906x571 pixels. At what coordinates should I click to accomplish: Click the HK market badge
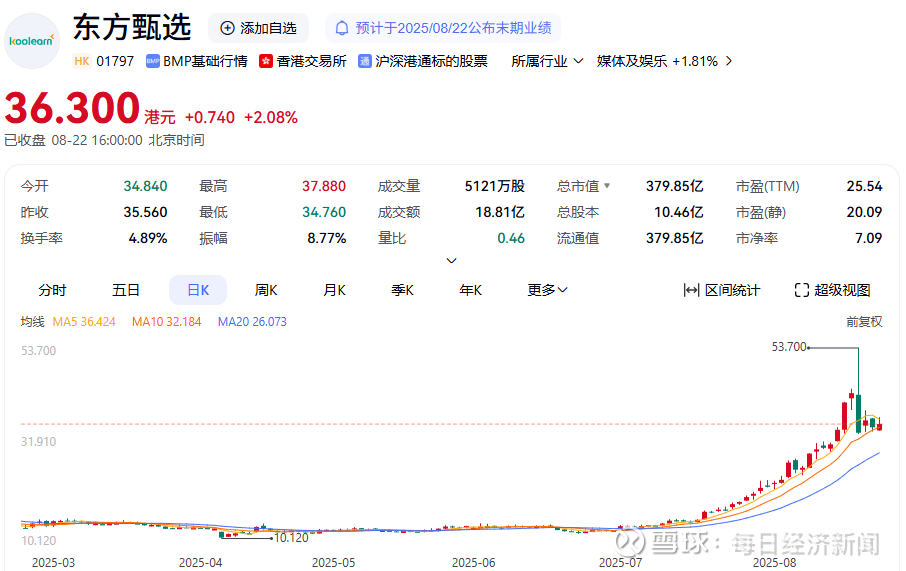click(x=82, y=61)
